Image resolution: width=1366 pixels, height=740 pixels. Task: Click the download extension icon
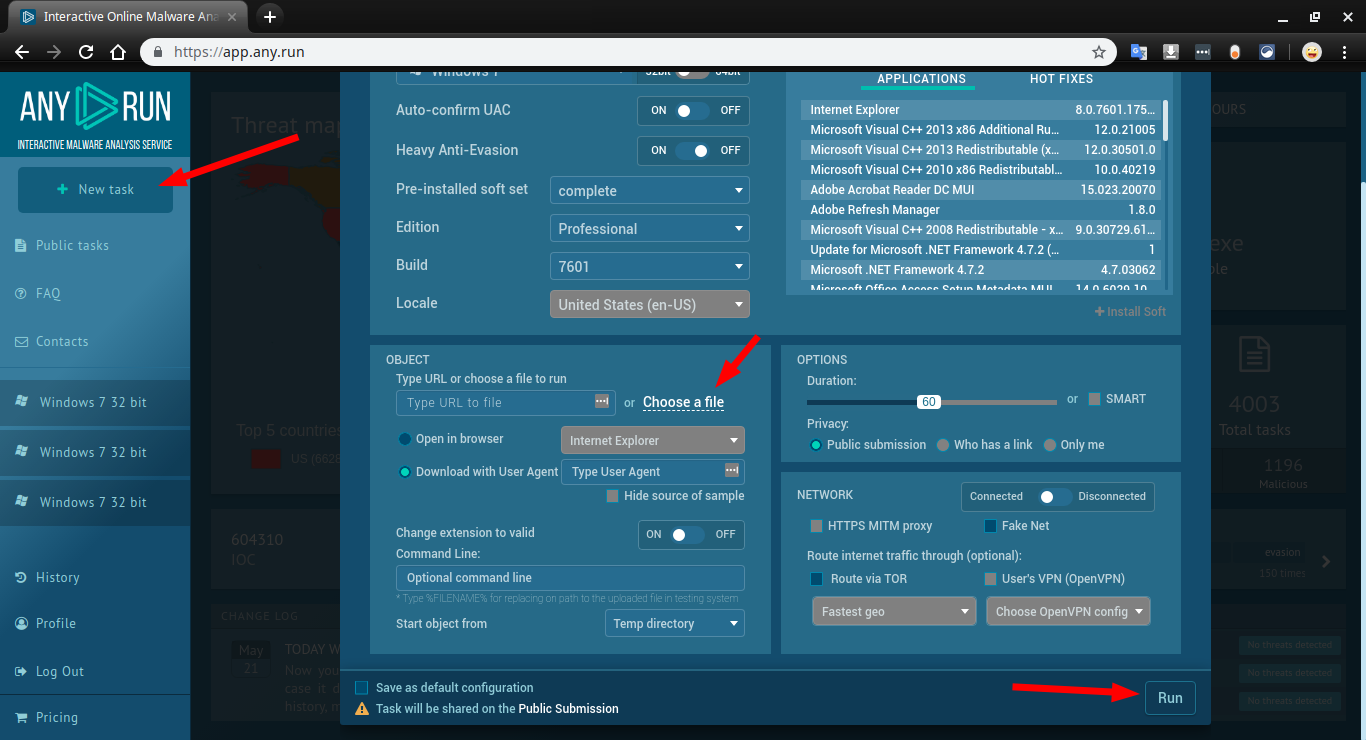1171,52
